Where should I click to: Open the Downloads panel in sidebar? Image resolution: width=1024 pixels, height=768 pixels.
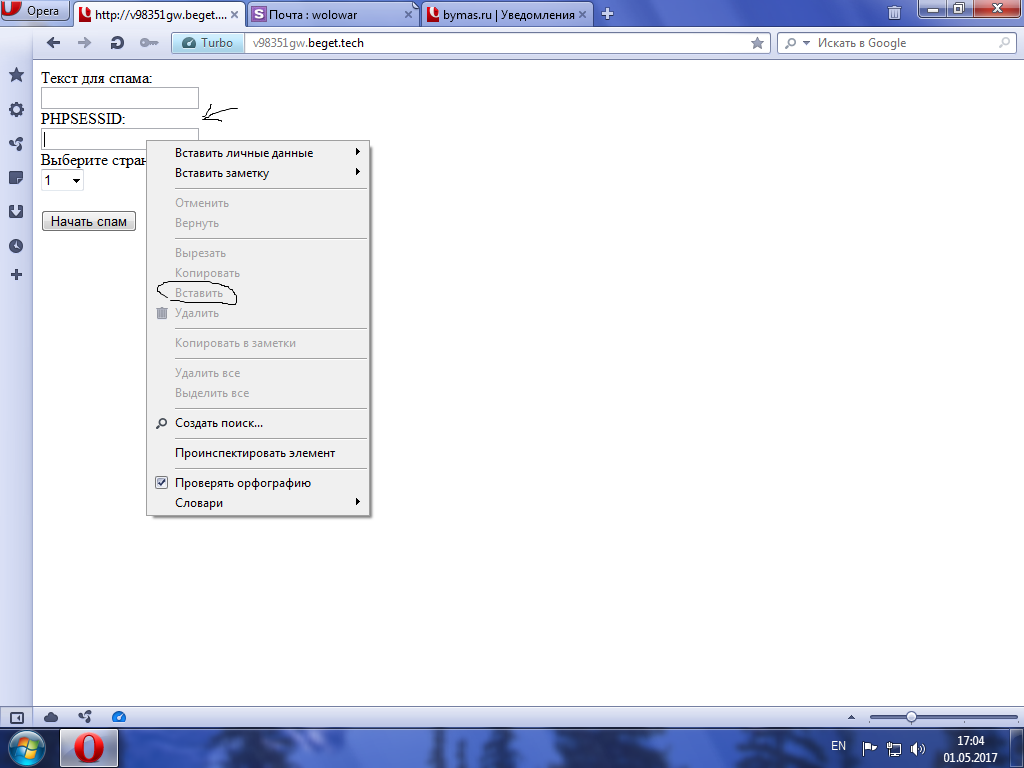click(16, 211)
